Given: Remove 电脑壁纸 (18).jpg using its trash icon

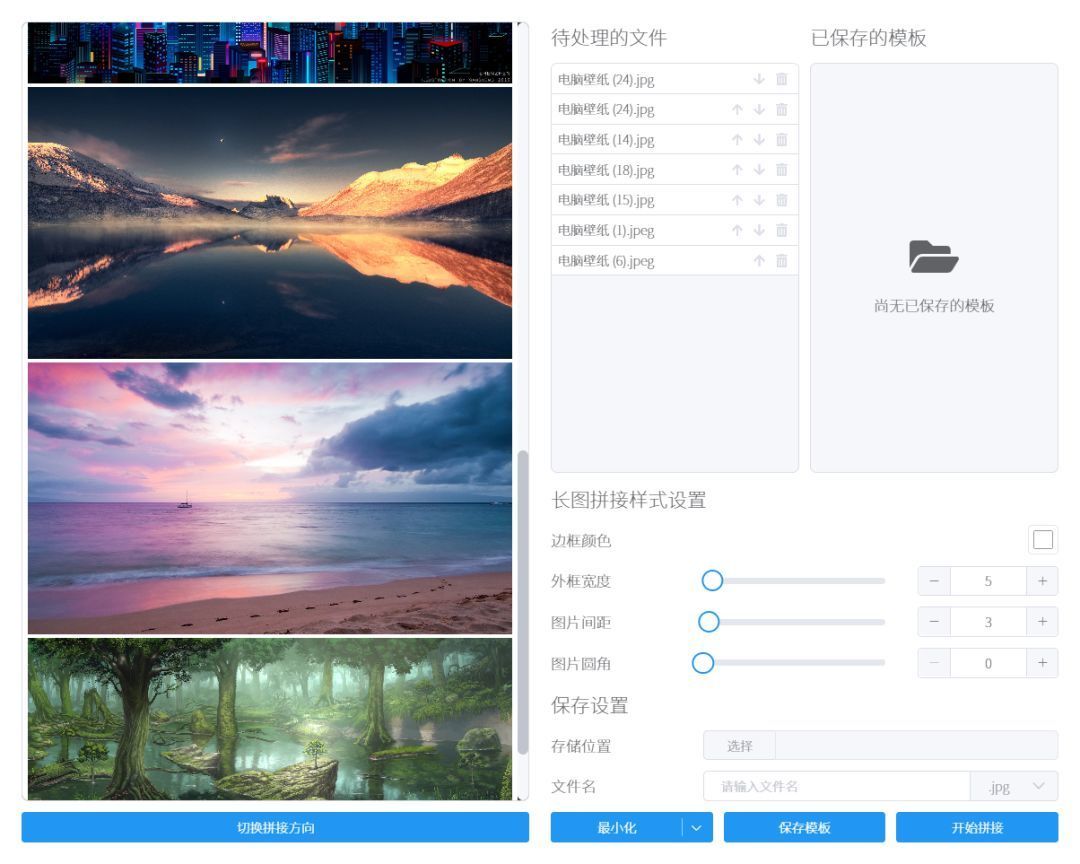Looking at the screenshot, I should click(781, 169).
